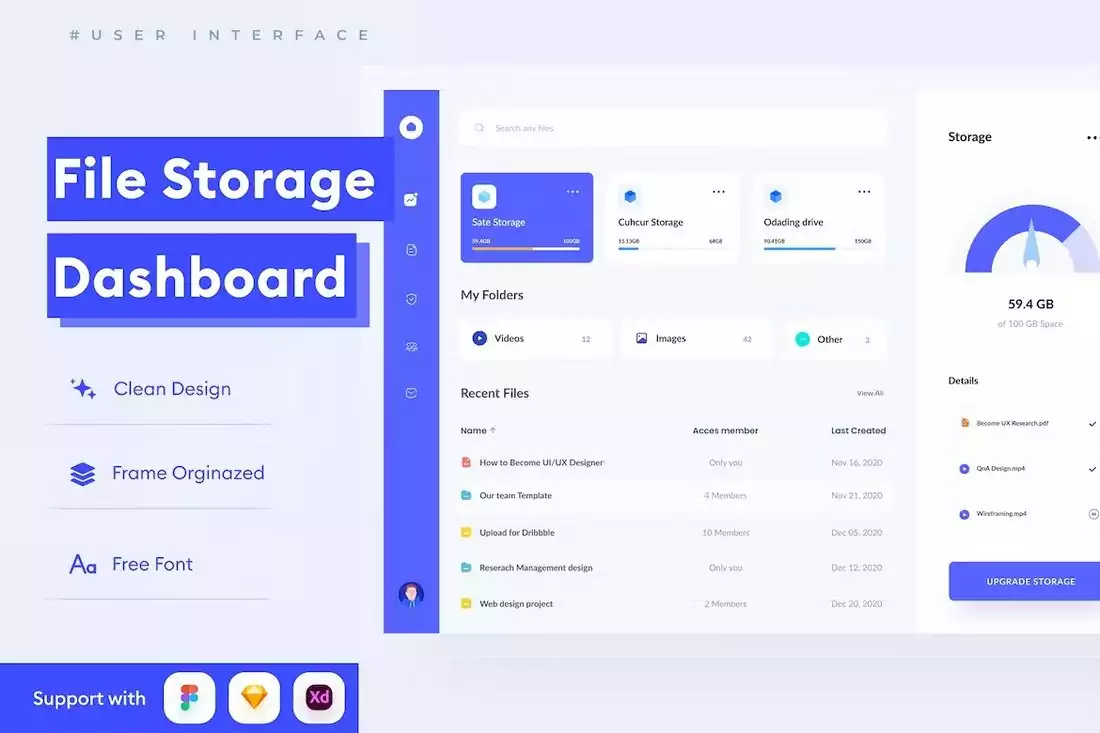Check off Become UX Research.pdf in Details
This screenshot has width=1100, height=733.
coord(1092,422)
